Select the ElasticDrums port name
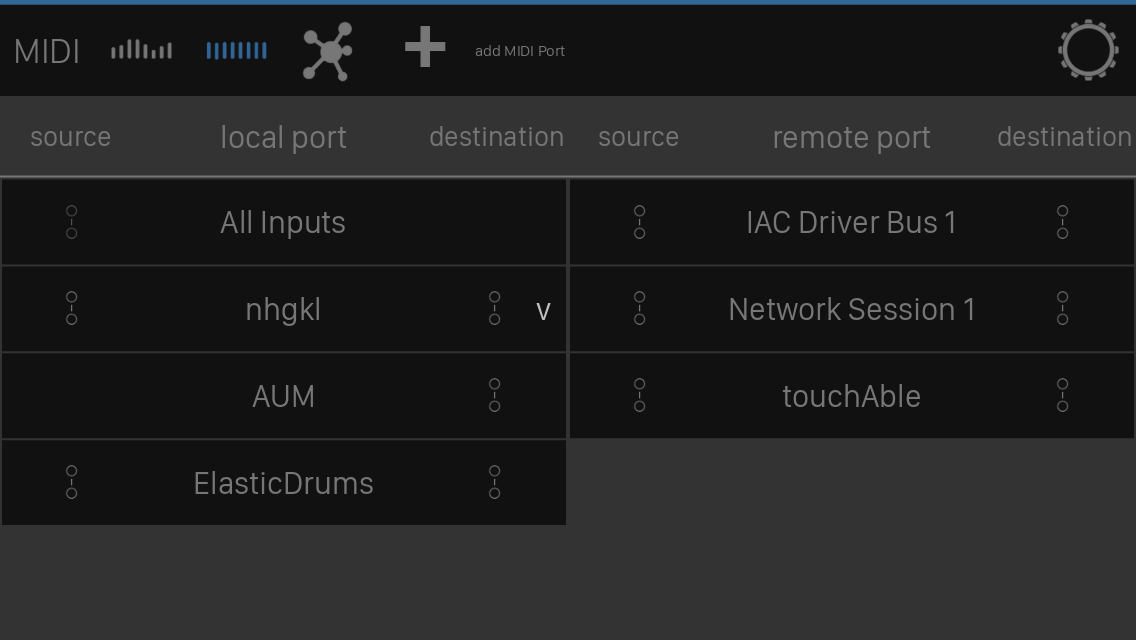Image resolution: width=1136 pixels, height=640 pixels. tap(283, 483)
